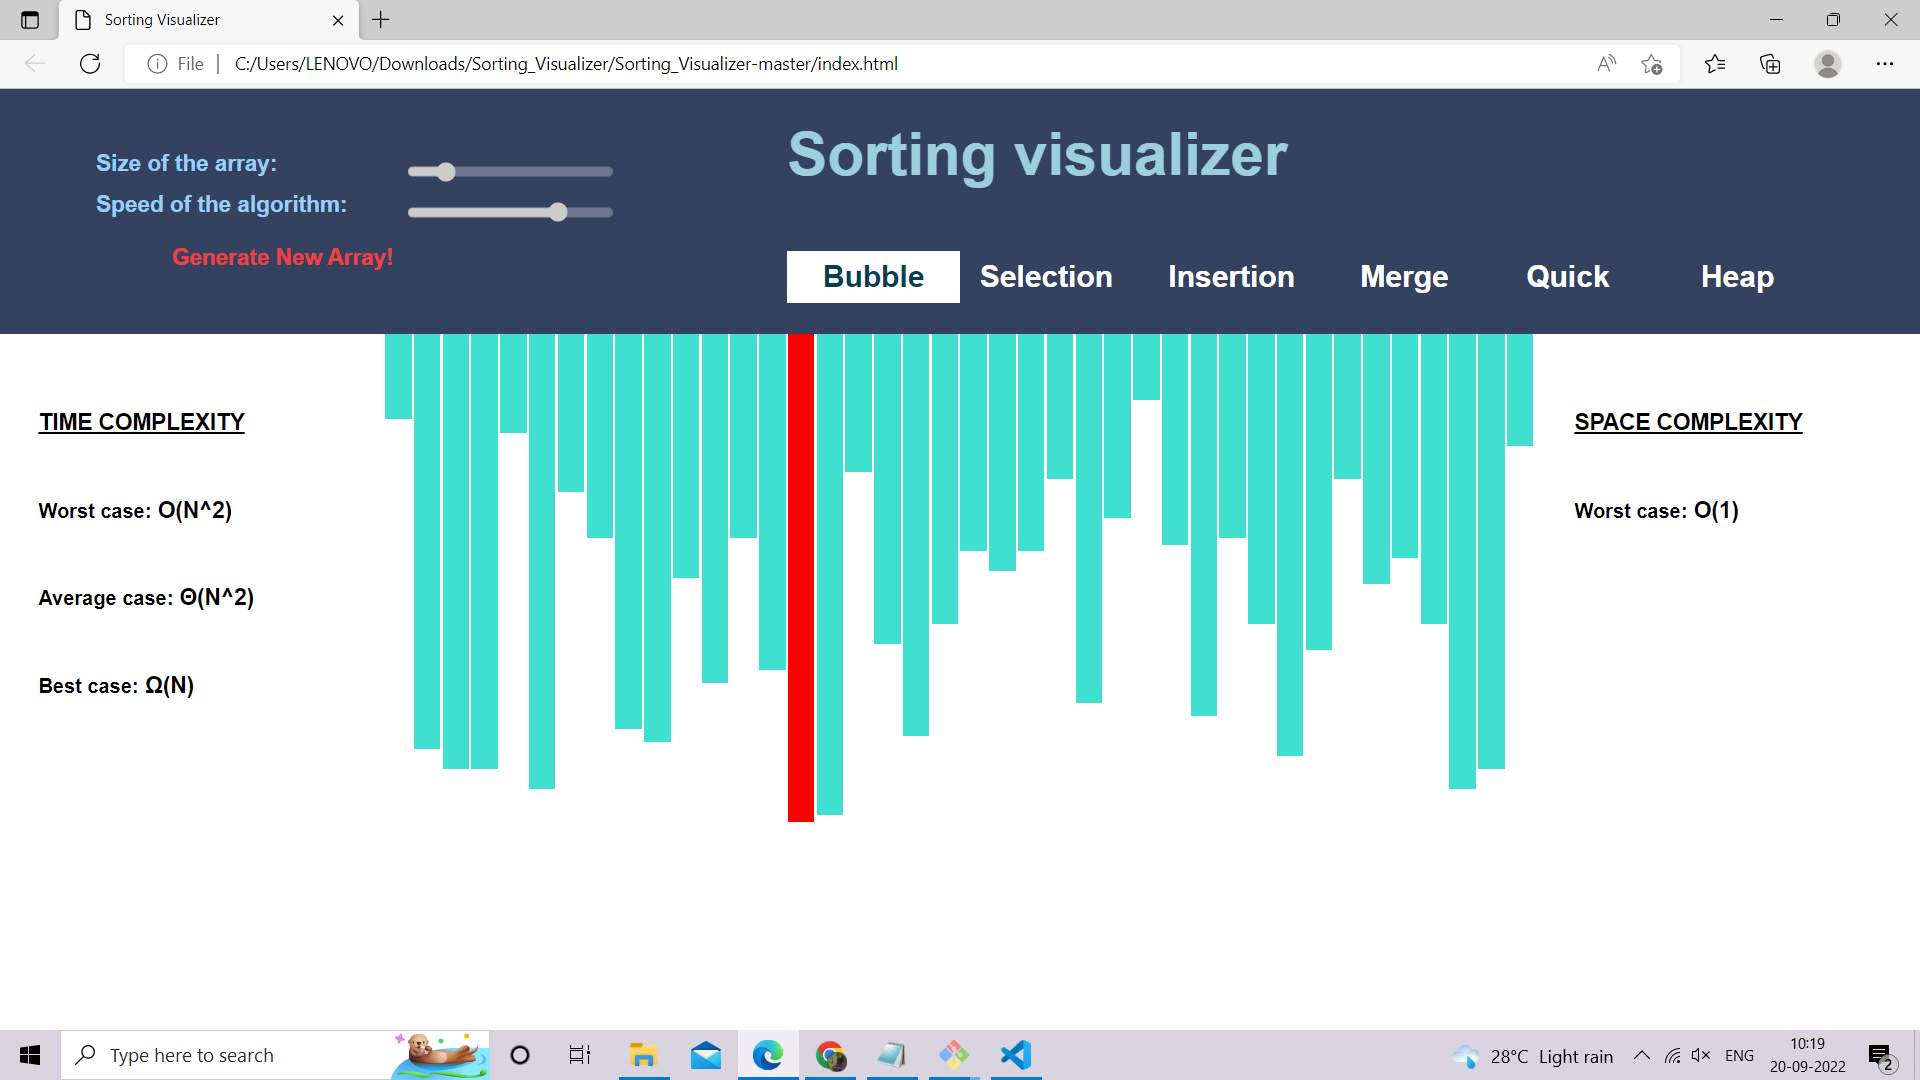Start the Heap sort algorithm
This screenshot has height=1080, width=1920.
(x=1737, y=277)
